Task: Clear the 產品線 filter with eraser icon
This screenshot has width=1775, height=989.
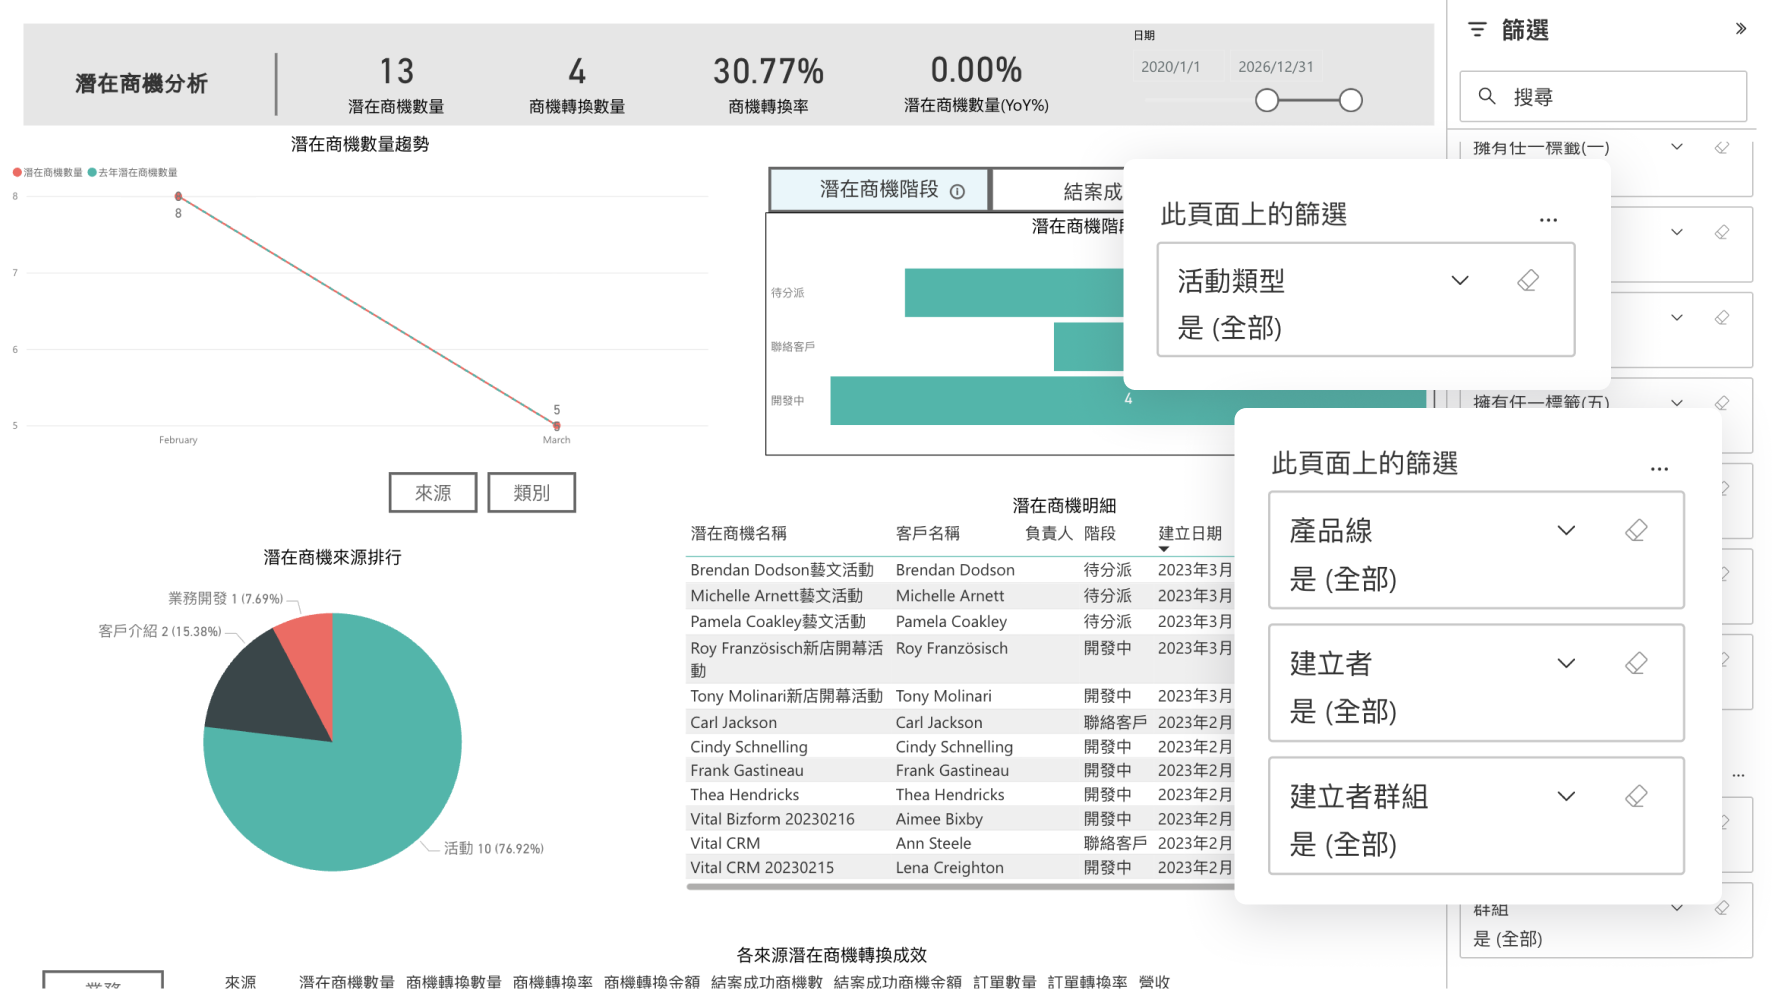Action: tap(1636, 530)
